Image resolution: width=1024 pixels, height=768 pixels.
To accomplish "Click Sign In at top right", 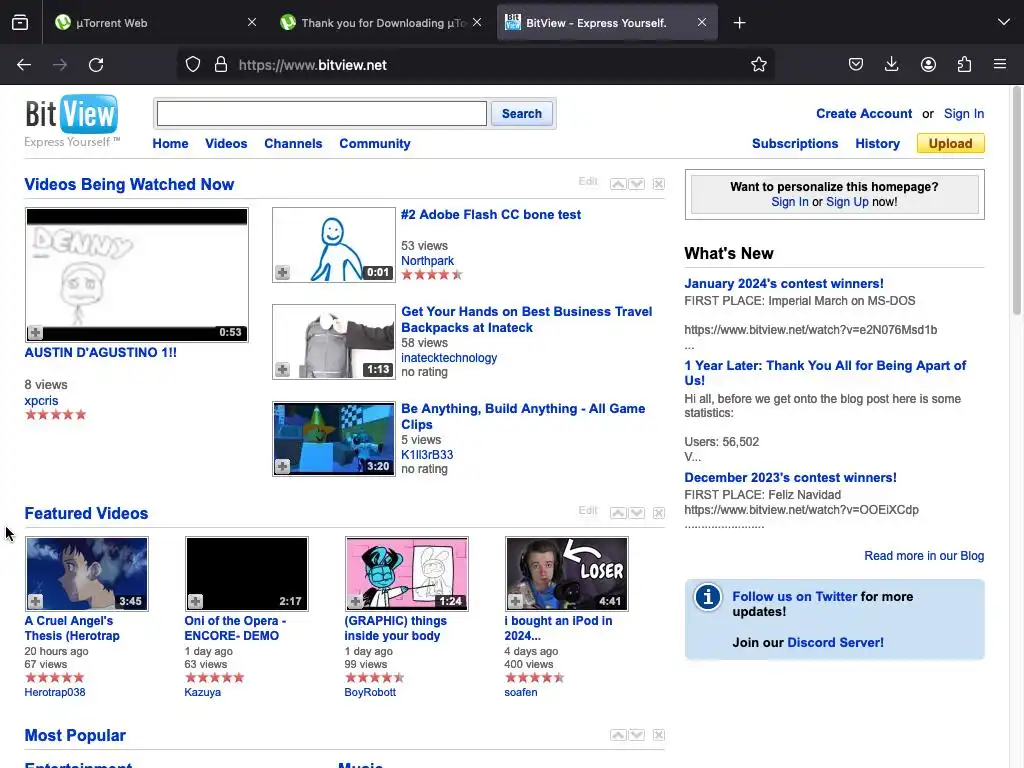I will tap(964, 114).
